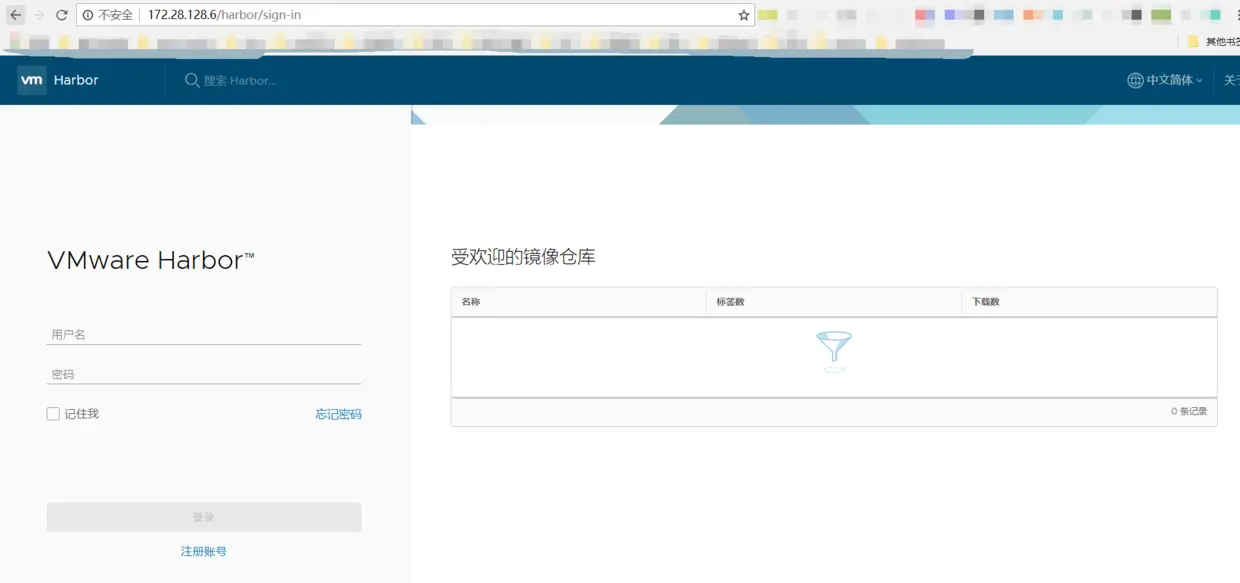Screen dimensions: 1240x583
Task: Reload the page with the refresh icon
Action: [x=62, y=15]
